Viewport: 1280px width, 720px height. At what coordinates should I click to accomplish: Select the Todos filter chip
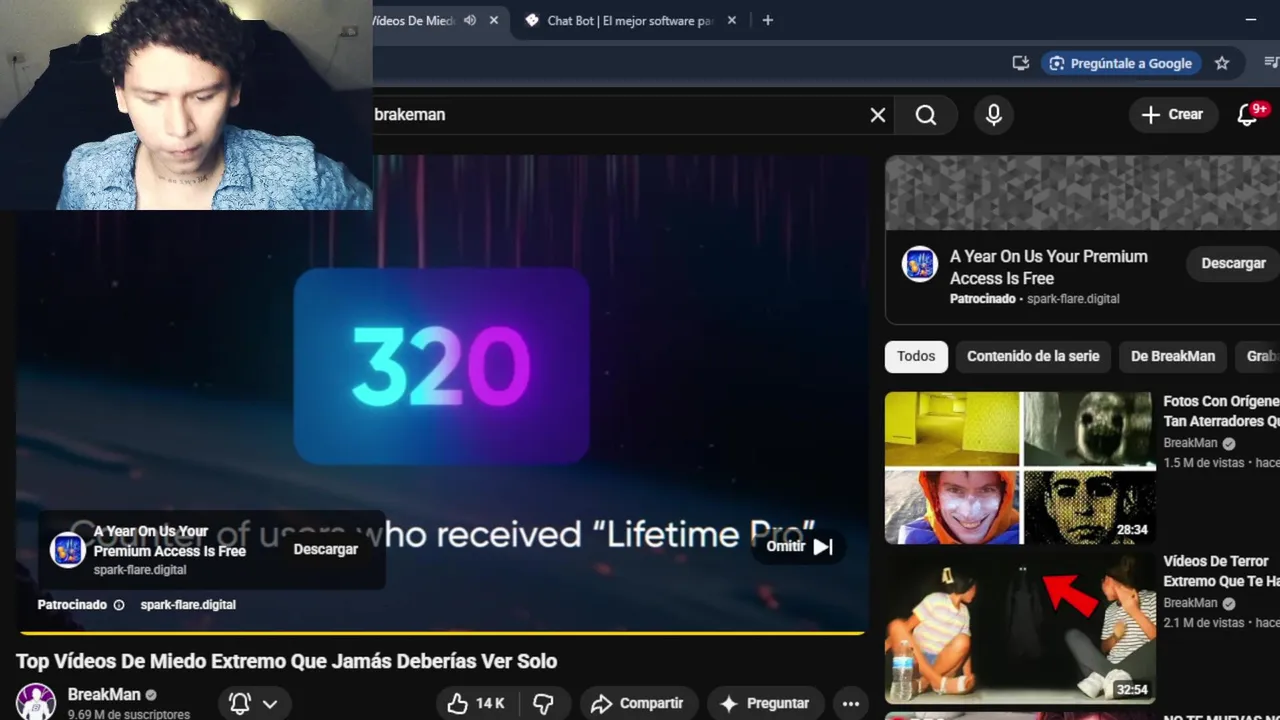click(x=916, y=356)
